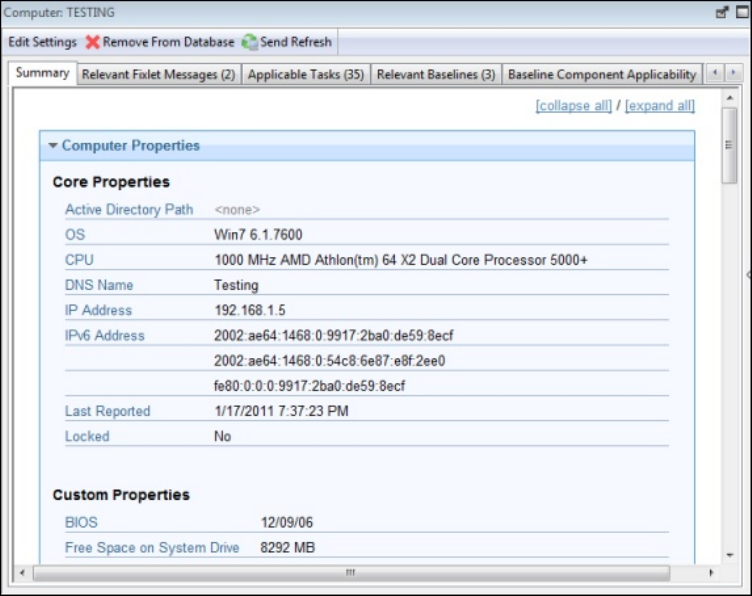Click the pop-out window icon in title bar
Screen dimensions: 752x596
tap(722, 12)
